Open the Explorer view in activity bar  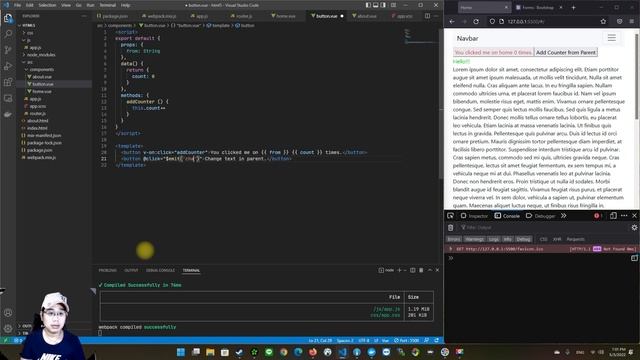click(8, 18)
